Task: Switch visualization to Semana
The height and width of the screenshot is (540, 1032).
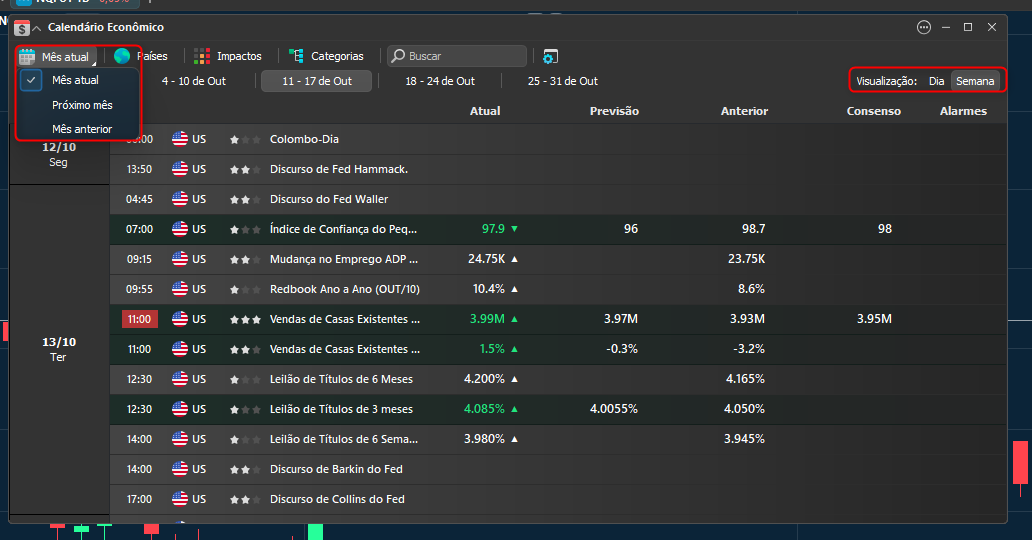Action: pyautogui.click(x=975, y=81)
